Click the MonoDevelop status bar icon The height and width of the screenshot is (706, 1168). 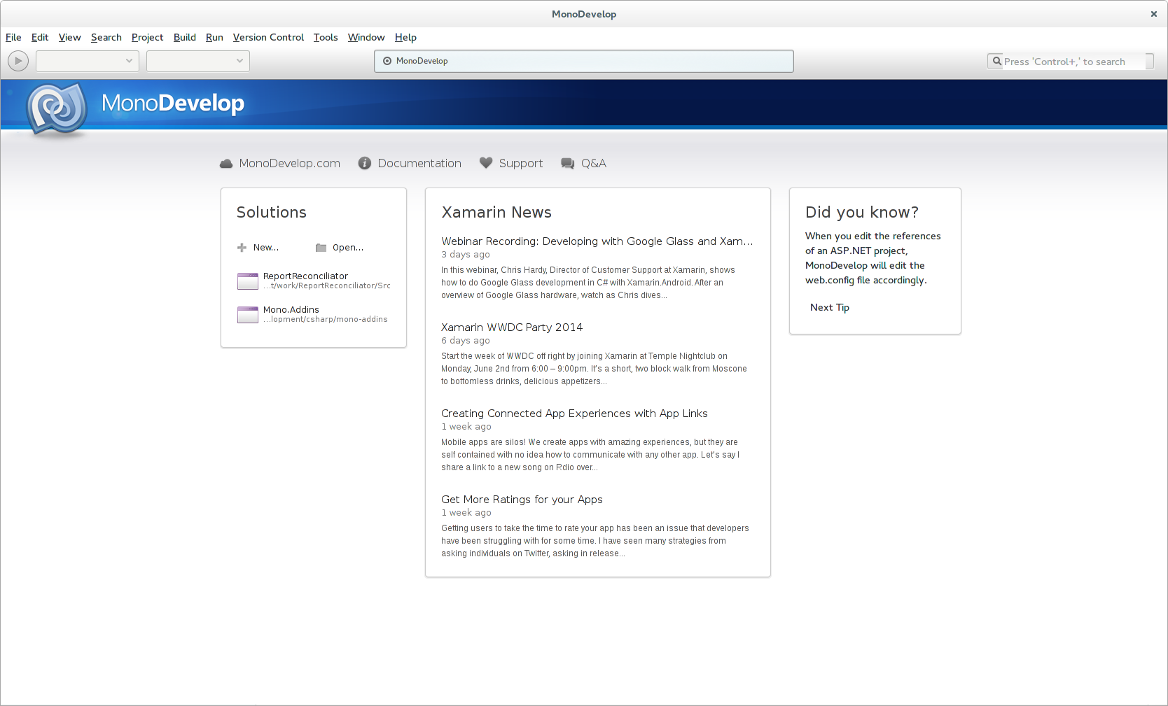coord(387,61)
